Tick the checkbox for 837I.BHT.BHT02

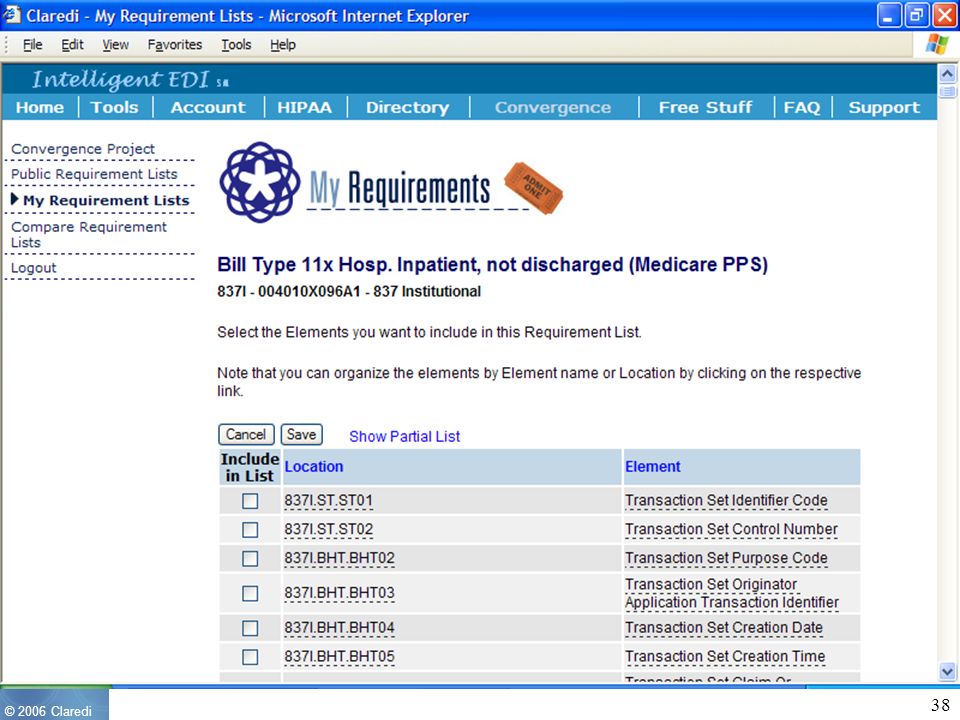point(250,558)
